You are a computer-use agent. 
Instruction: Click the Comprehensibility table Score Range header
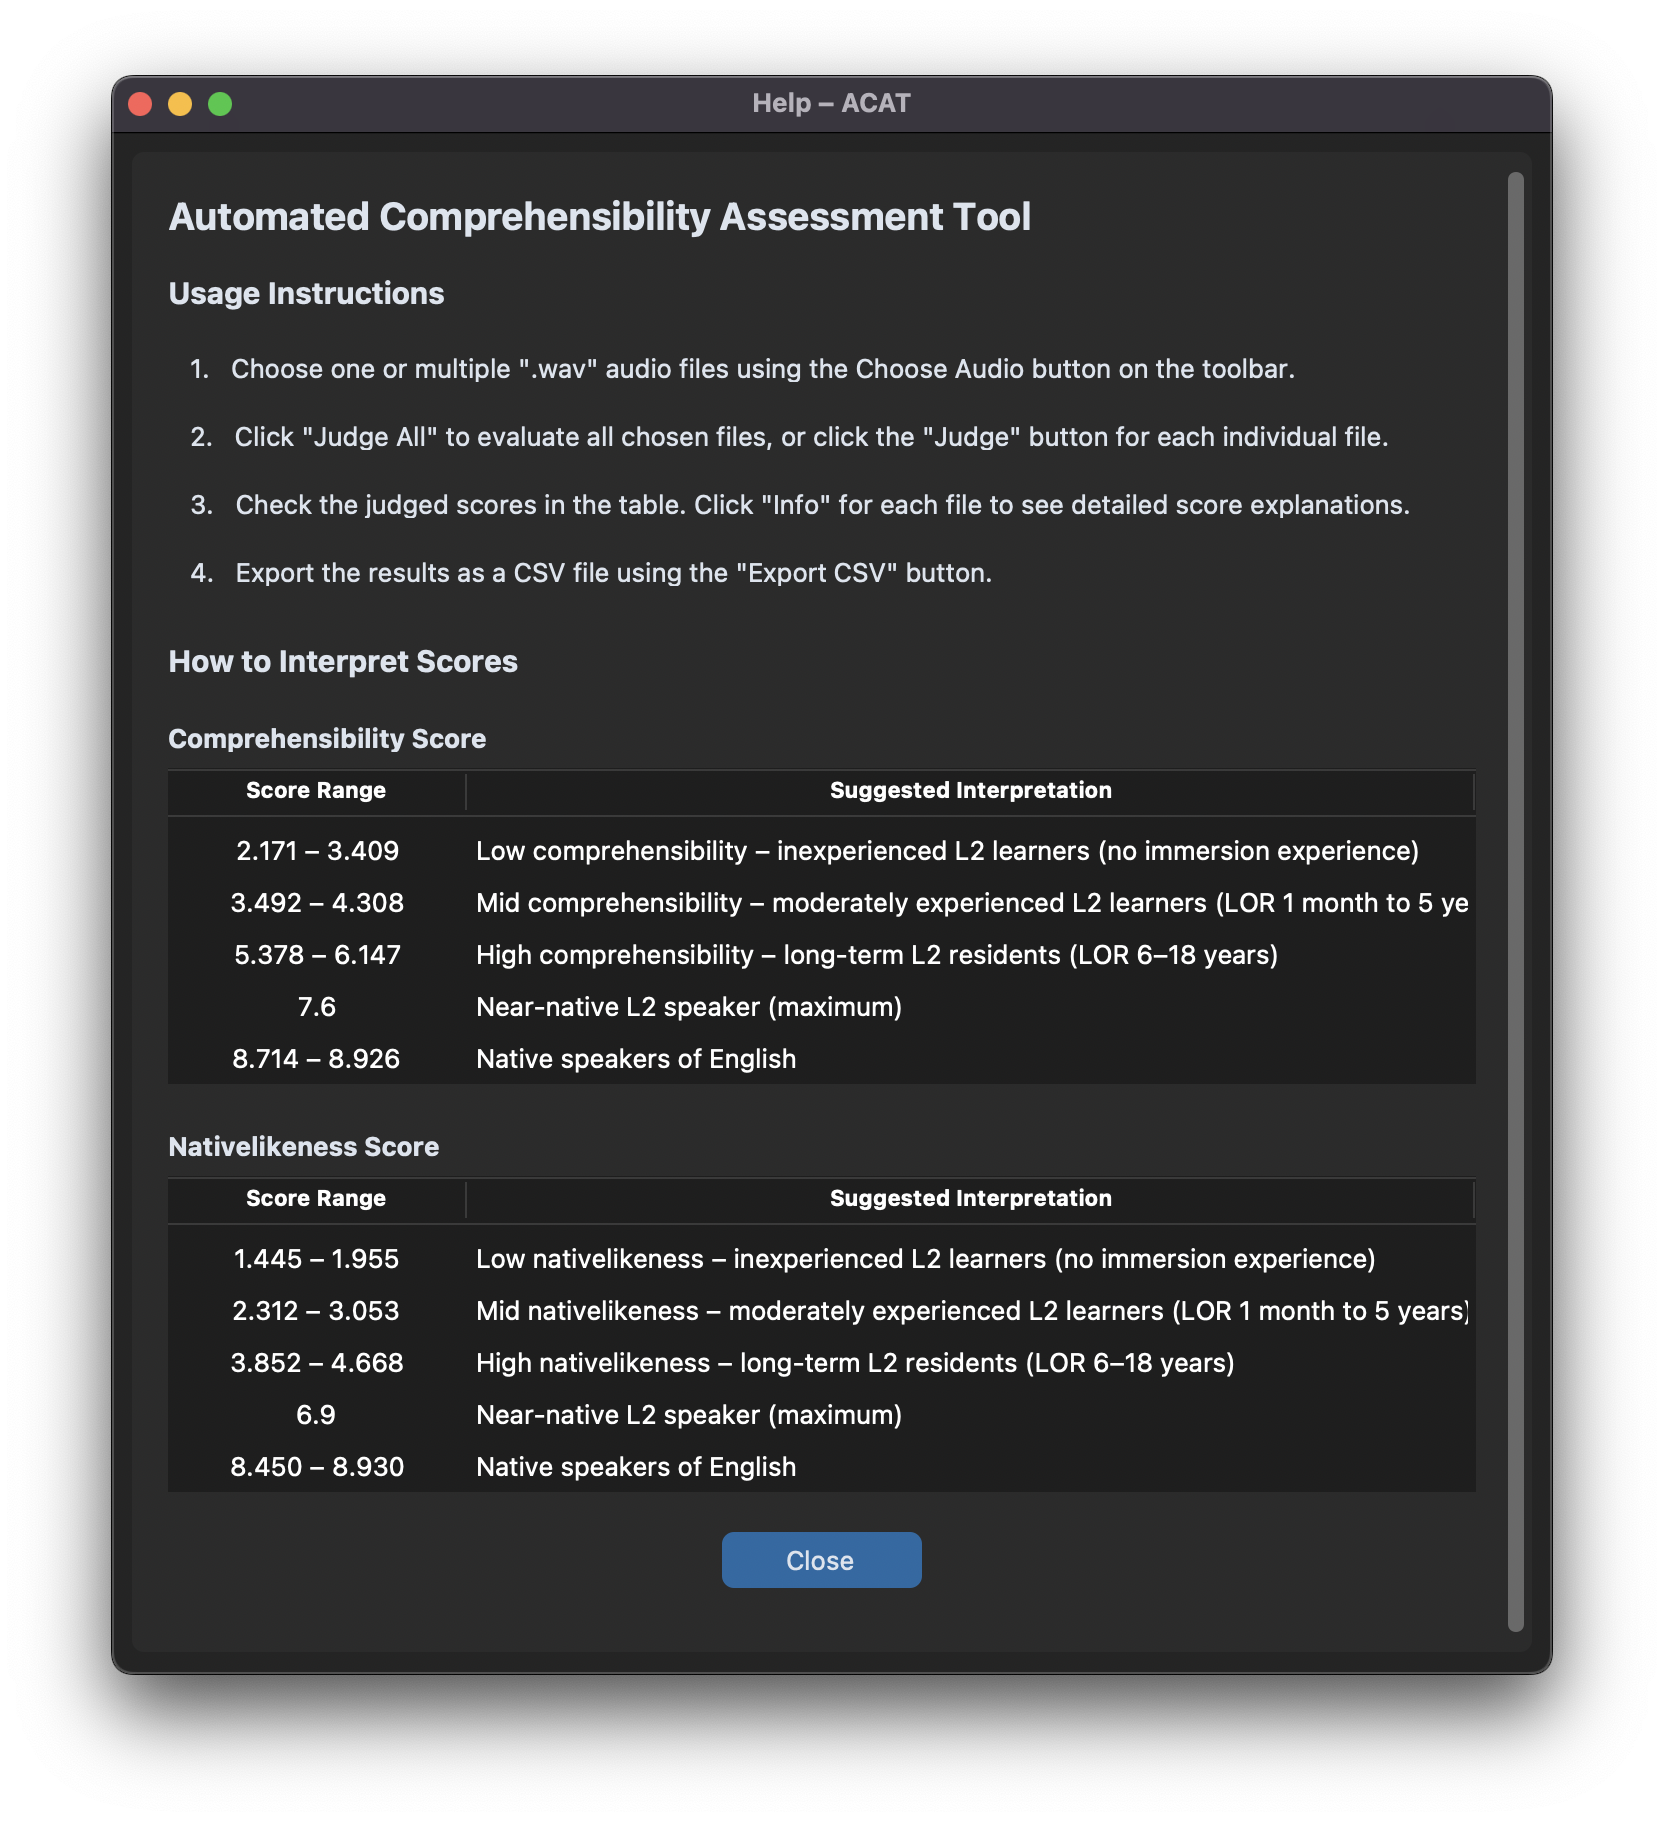(x=316, y=790)
